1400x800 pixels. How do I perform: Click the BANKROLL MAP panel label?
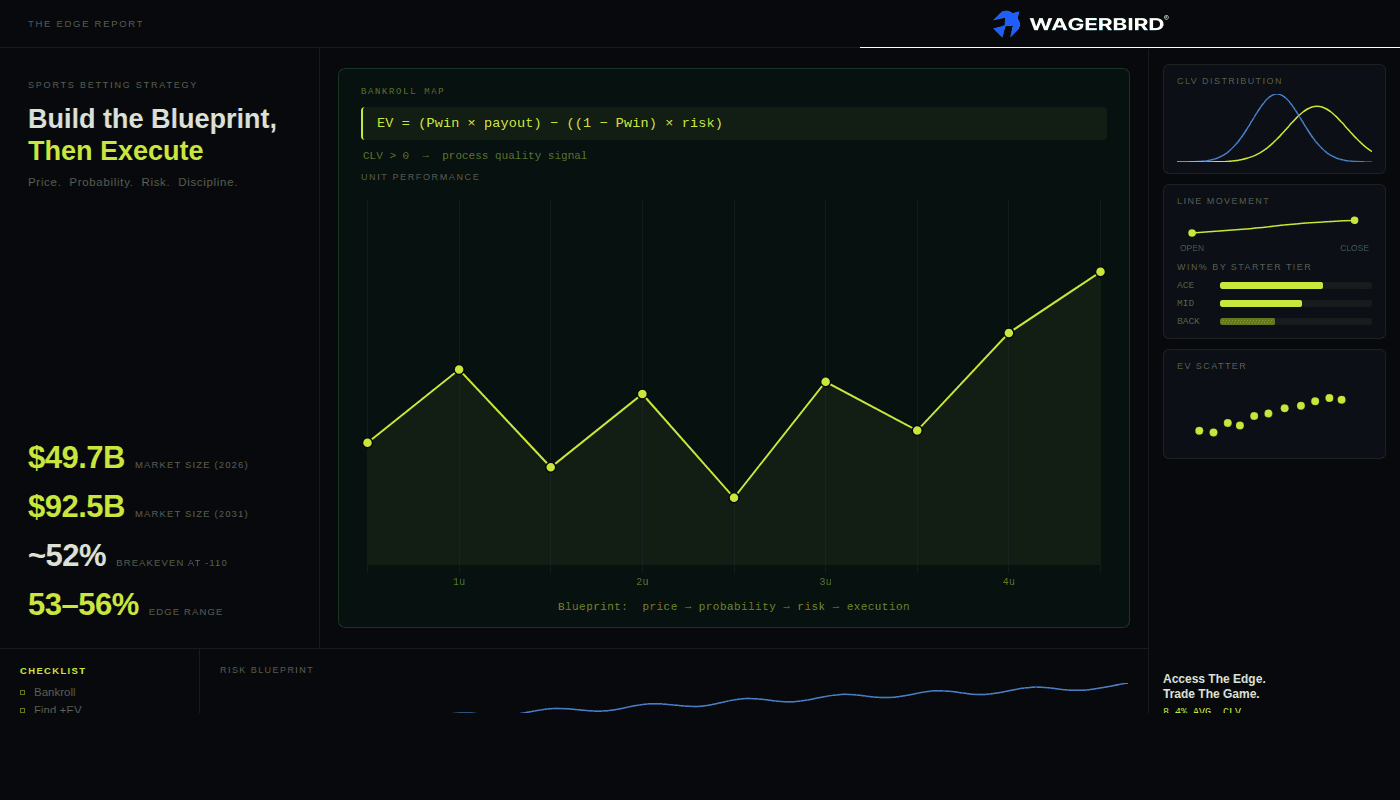403,91
